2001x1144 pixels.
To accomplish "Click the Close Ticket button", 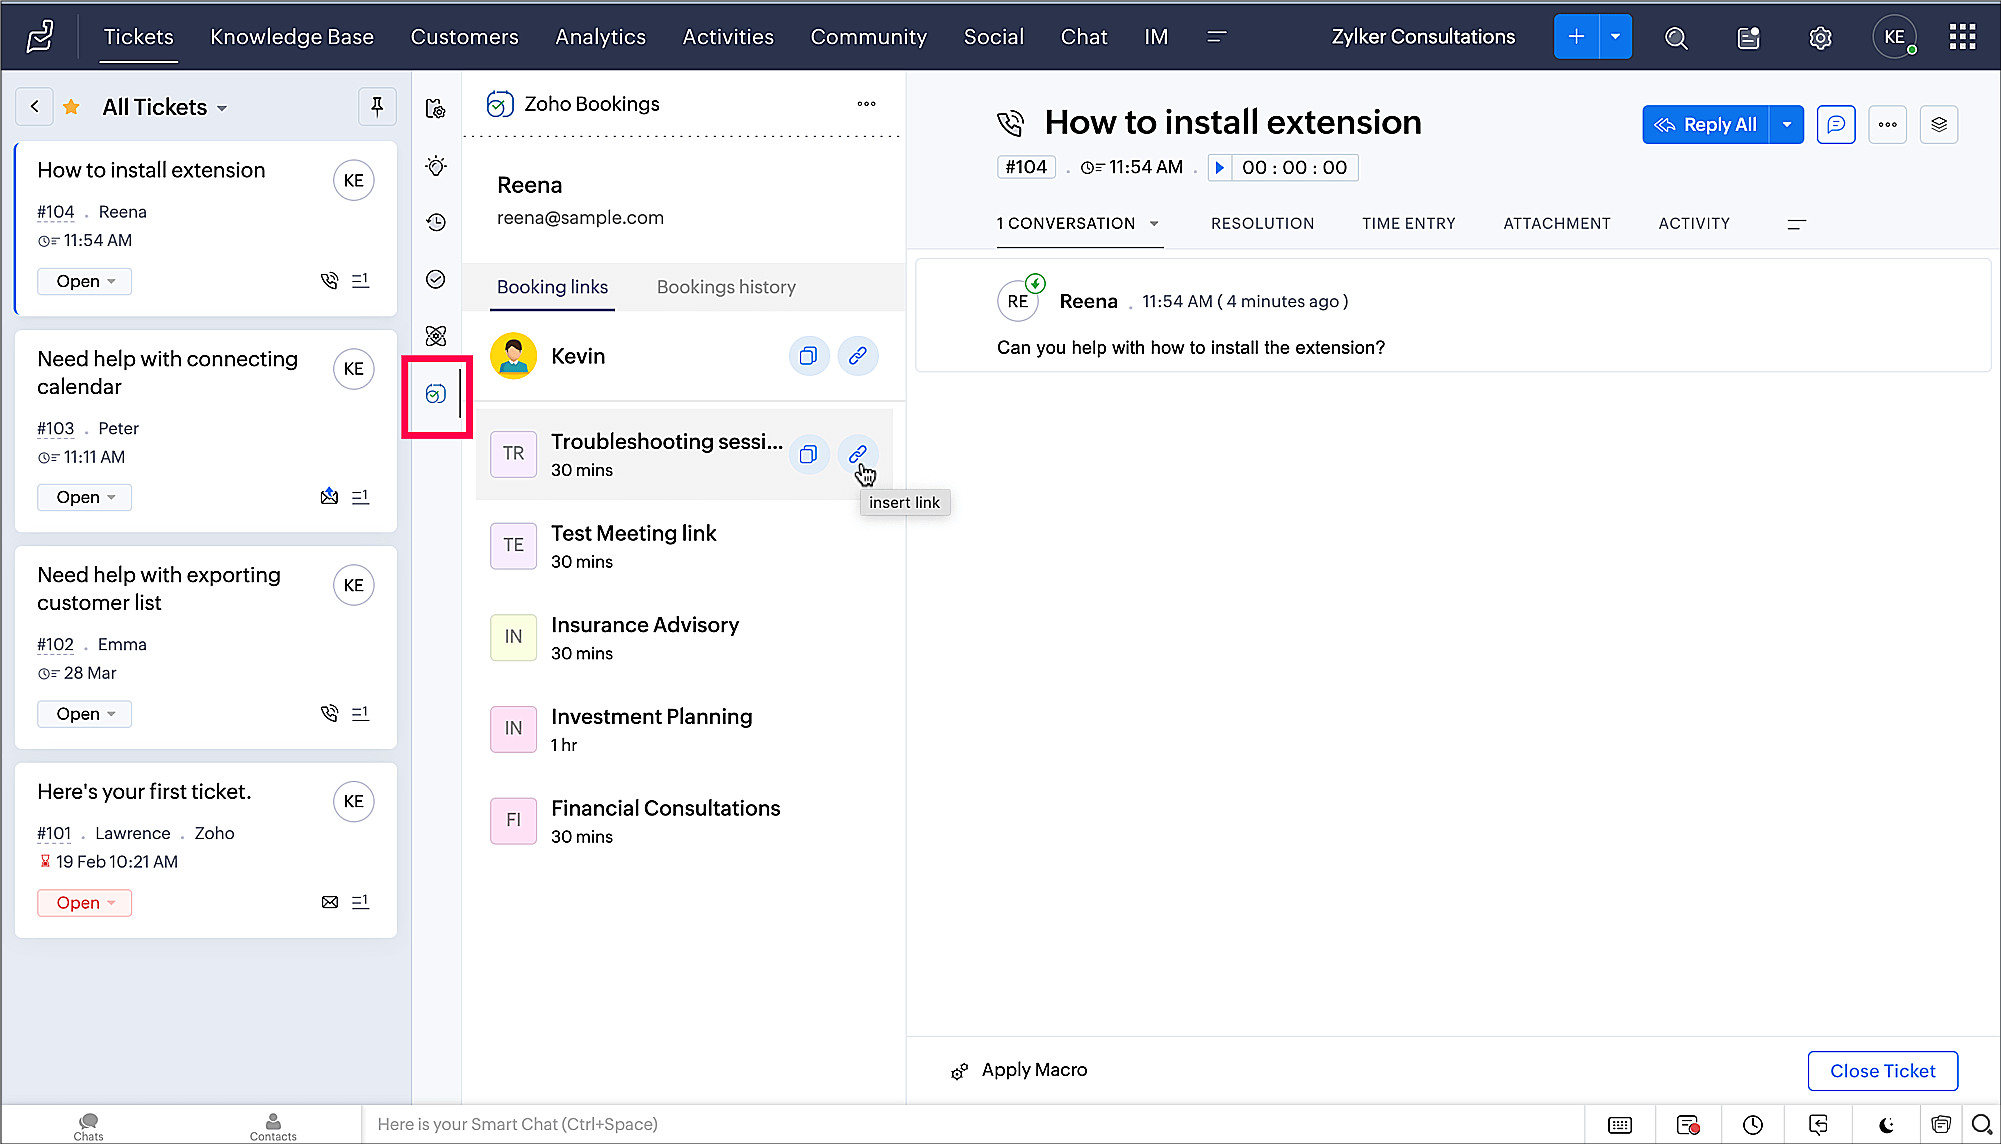I will coord(1882,1071).
